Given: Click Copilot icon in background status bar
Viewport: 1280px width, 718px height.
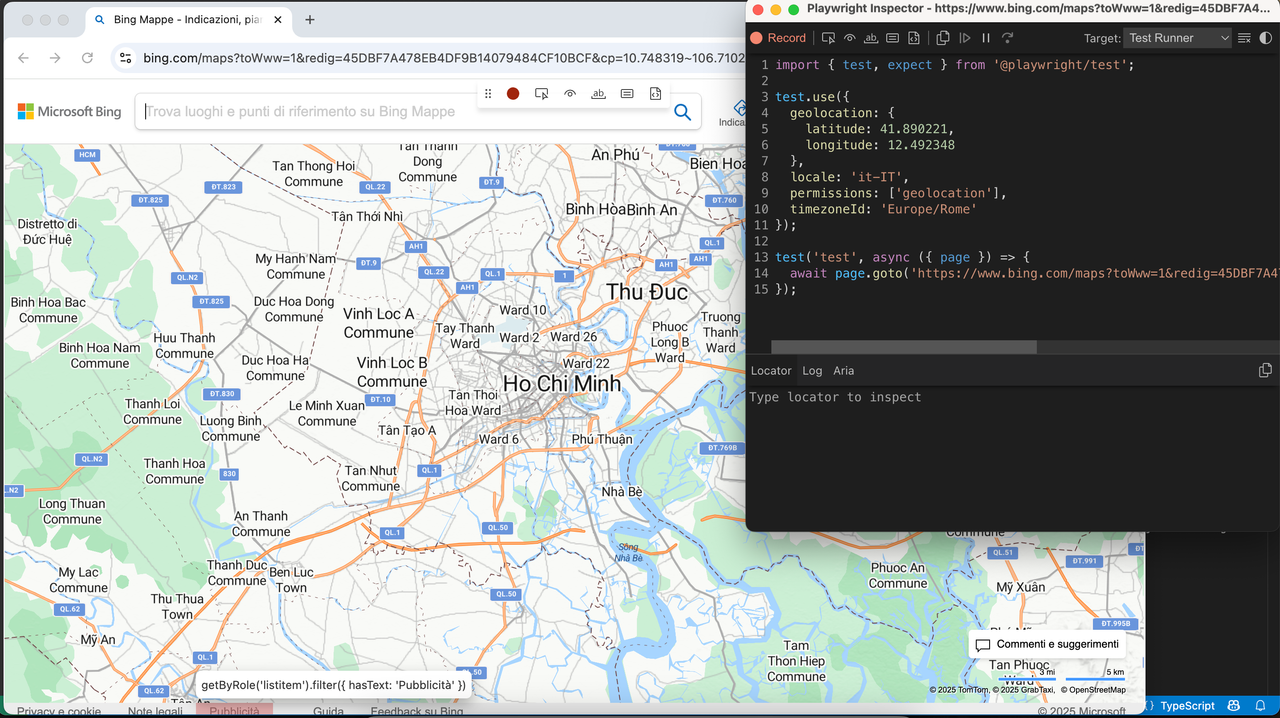Looking at the screenshot, I should coord(1234,706).
